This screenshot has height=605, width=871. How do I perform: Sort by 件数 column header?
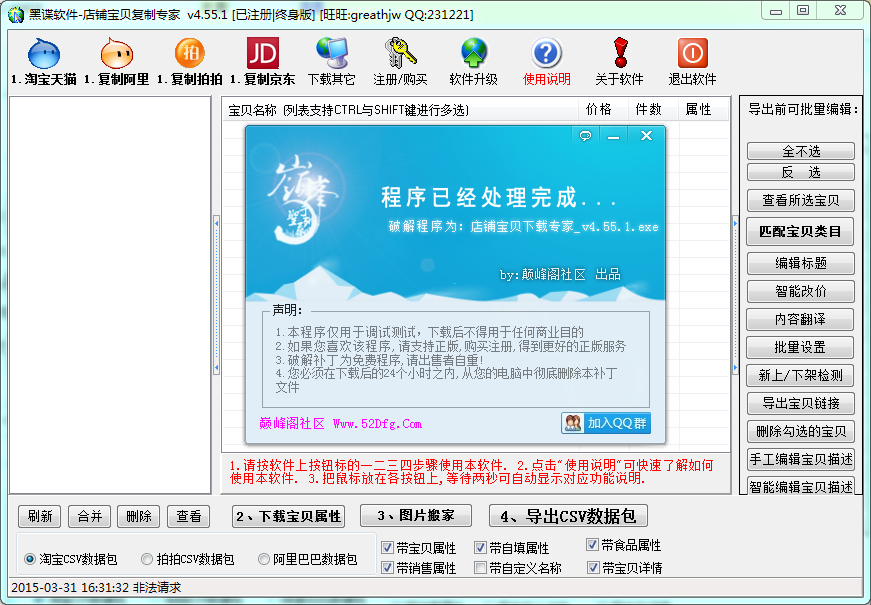click(x=653, y=110)
